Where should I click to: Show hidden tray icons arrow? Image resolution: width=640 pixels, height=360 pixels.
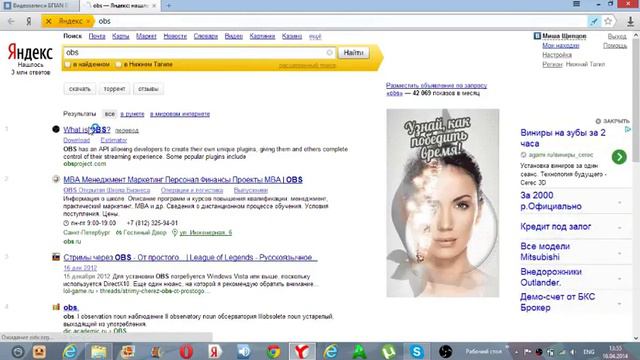(516, 352)
